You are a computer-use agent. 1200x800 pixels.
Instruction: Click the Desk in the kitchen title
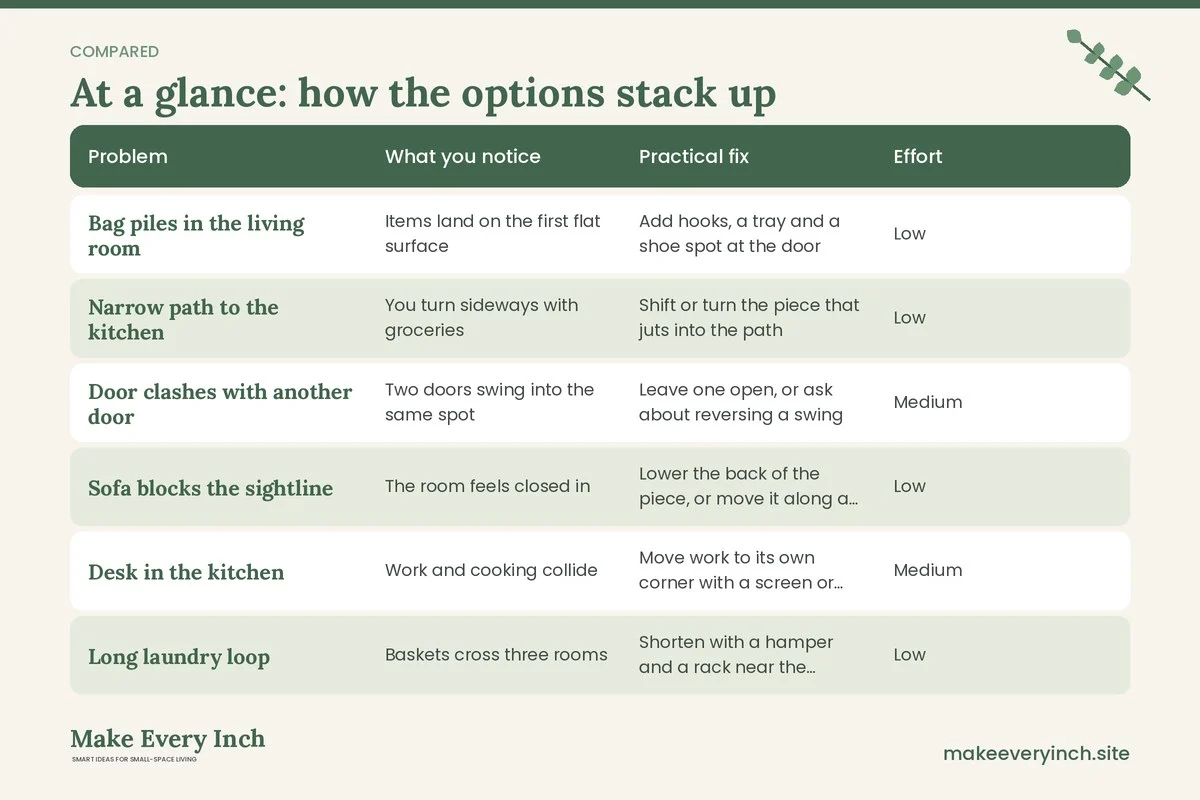[x=186, y=572]
